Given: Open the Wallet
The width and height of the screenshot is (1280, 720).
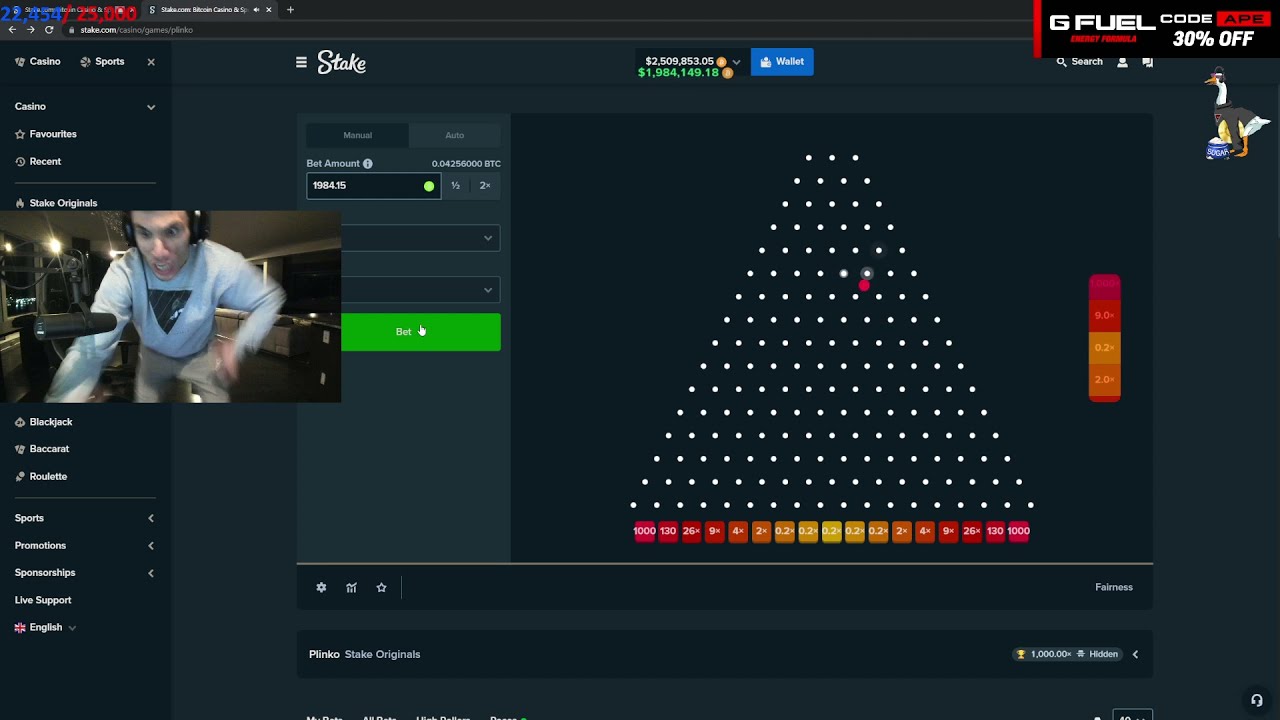Looking at the screenshot, I should [782, 62].
